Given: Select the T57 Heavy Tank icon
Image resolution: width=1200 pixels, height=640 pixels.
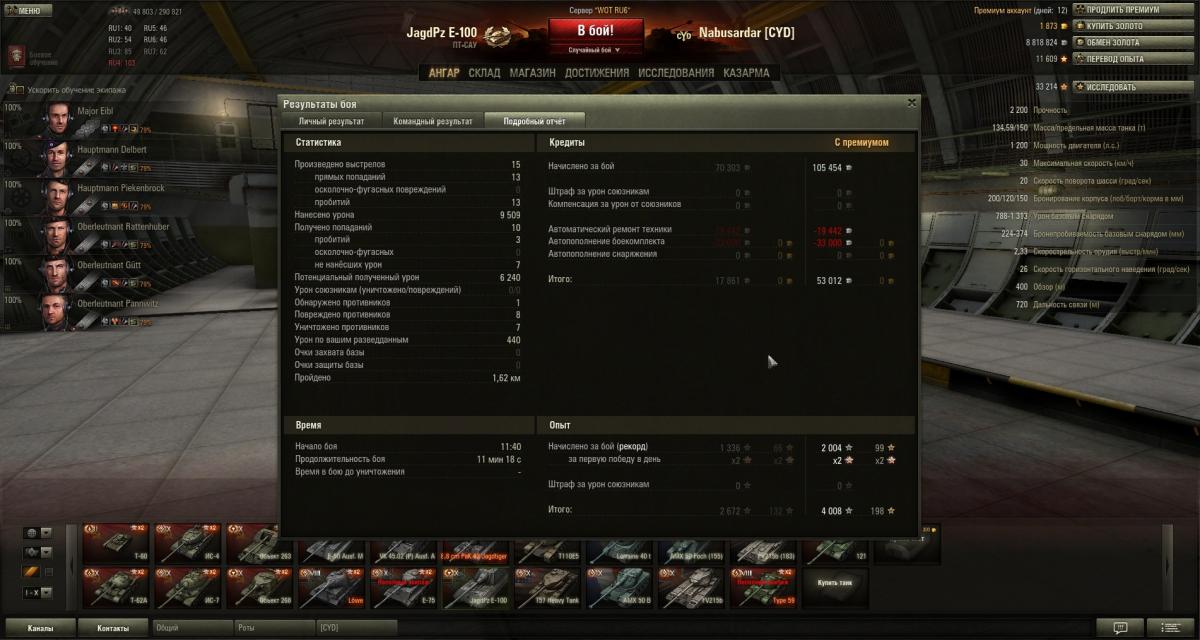Looking at the screenshot, I should [548, 589].
